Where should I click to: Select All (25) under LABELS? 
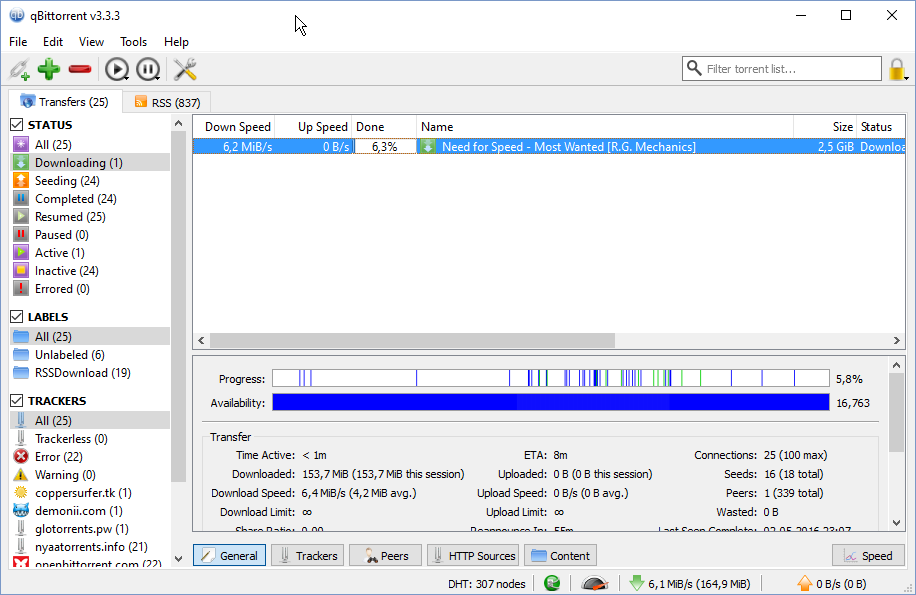tap(90, 337)
